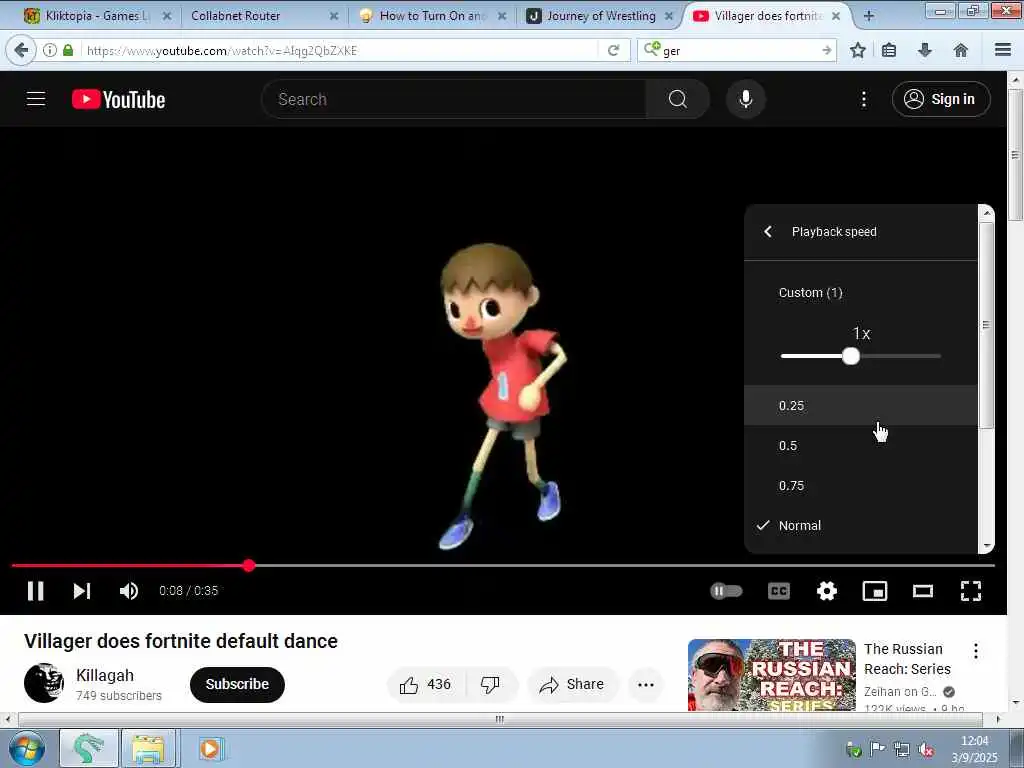The image size is (1024, 768).
Task: Start voice search with microphone icon
Action: tap(745, 99)
